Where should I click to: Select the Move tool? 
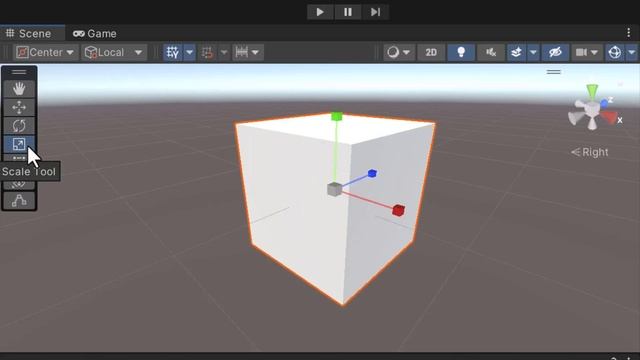(19, 107)
